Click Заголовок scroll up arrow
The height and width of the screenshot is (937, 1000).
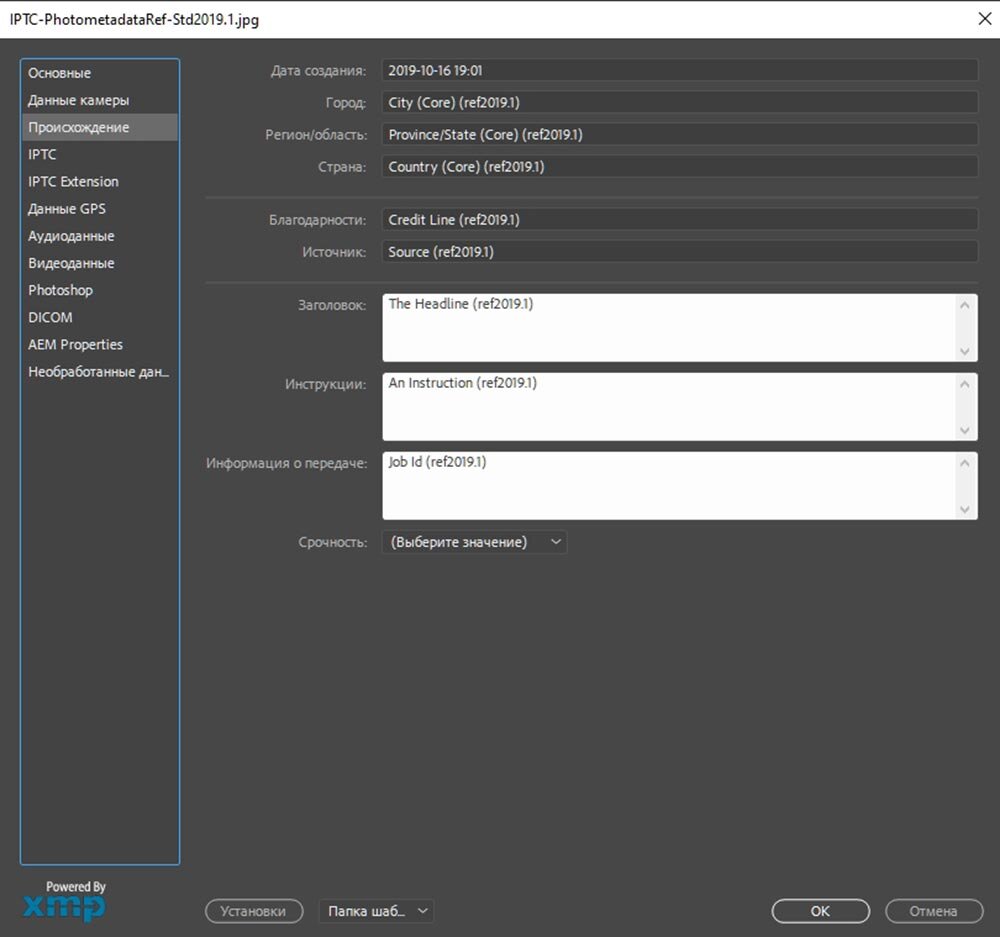[x=964, y=306]
